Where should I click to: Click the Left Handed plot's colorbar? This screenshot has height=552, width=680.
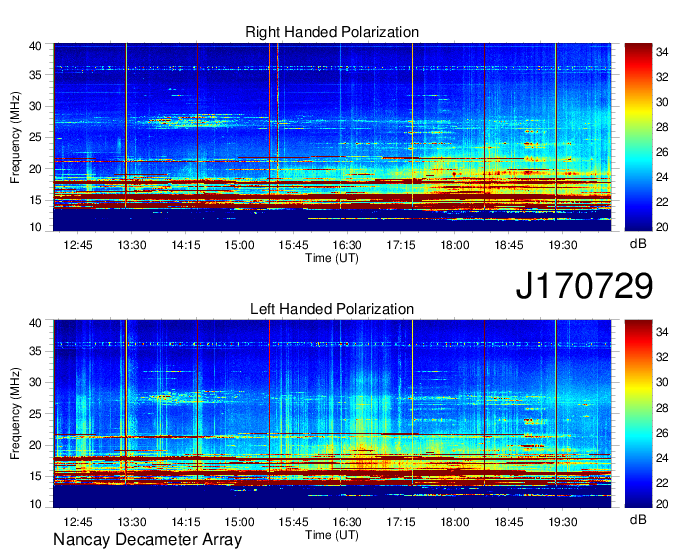tap(638, 414)
